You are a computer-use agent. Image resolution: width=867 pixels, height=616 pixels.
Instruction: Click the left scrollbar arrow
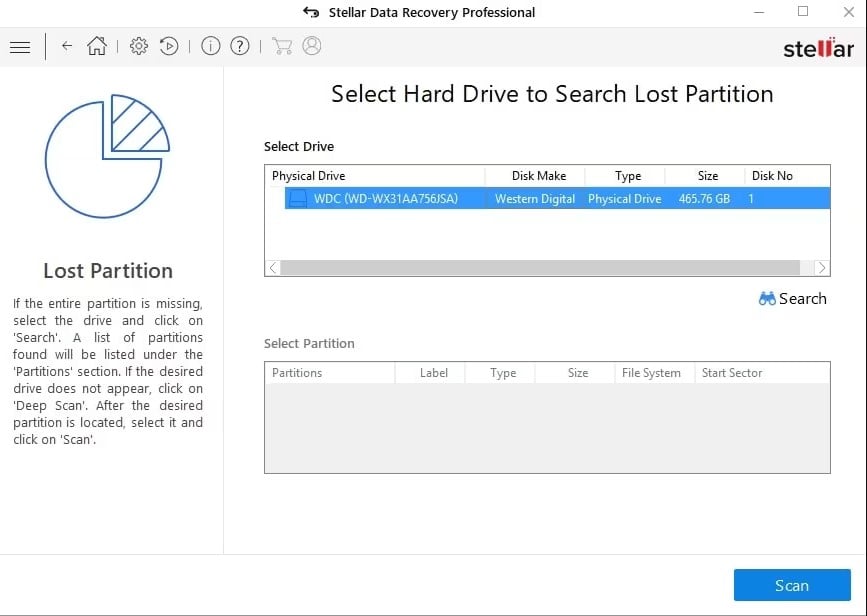(271, 268)
